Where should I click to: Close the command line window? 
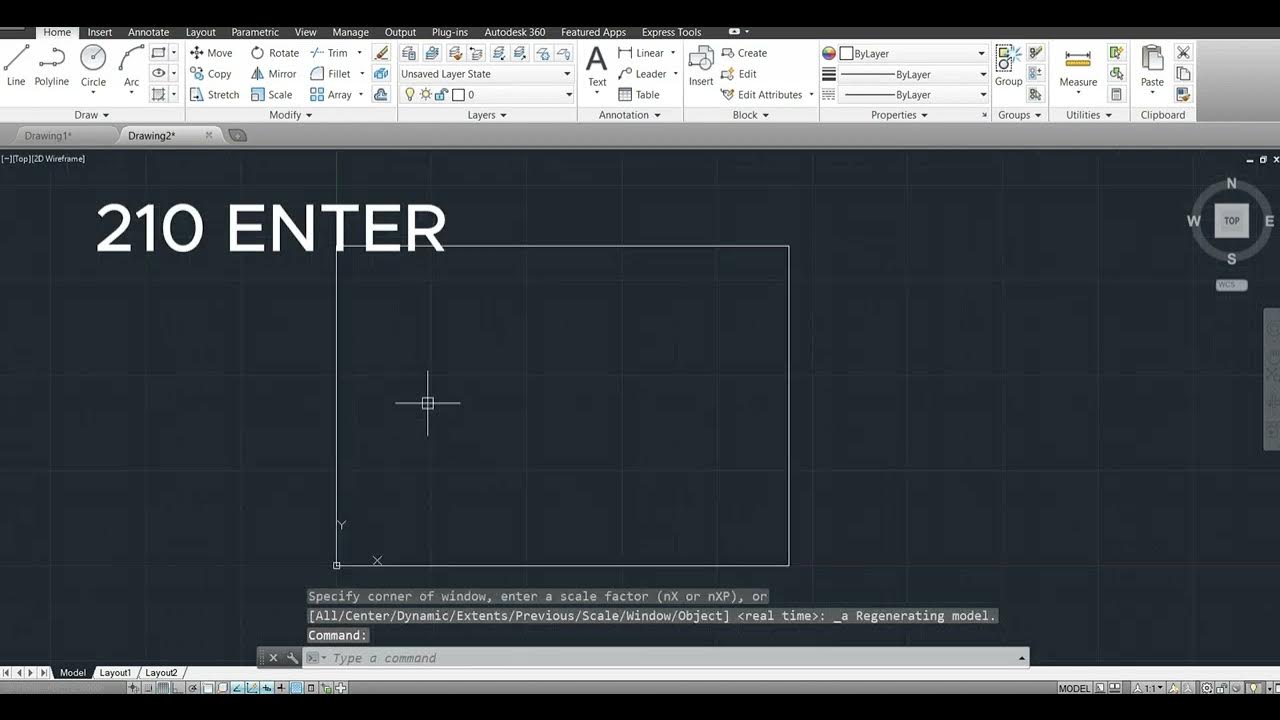273,658
